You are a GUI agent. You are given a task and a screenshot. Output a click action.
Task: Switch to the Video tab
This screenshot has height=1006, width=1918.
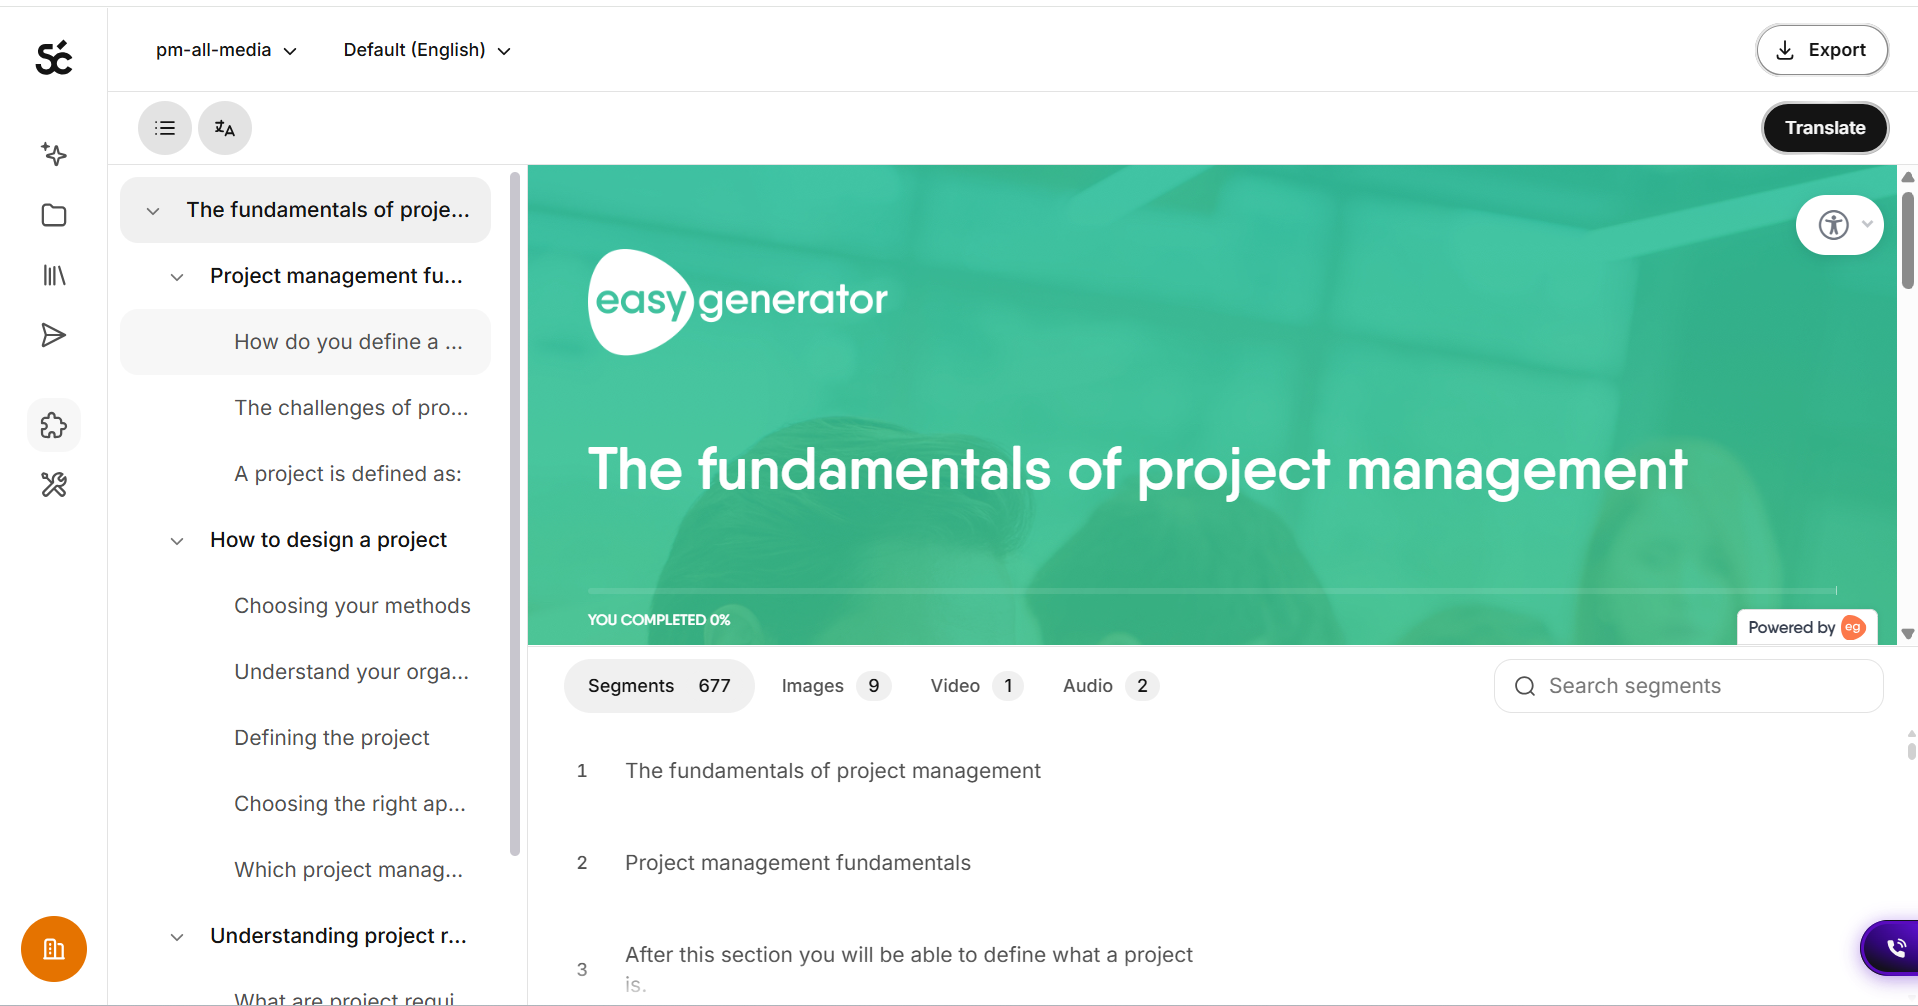pyautogui.click(x=976, y=686)
